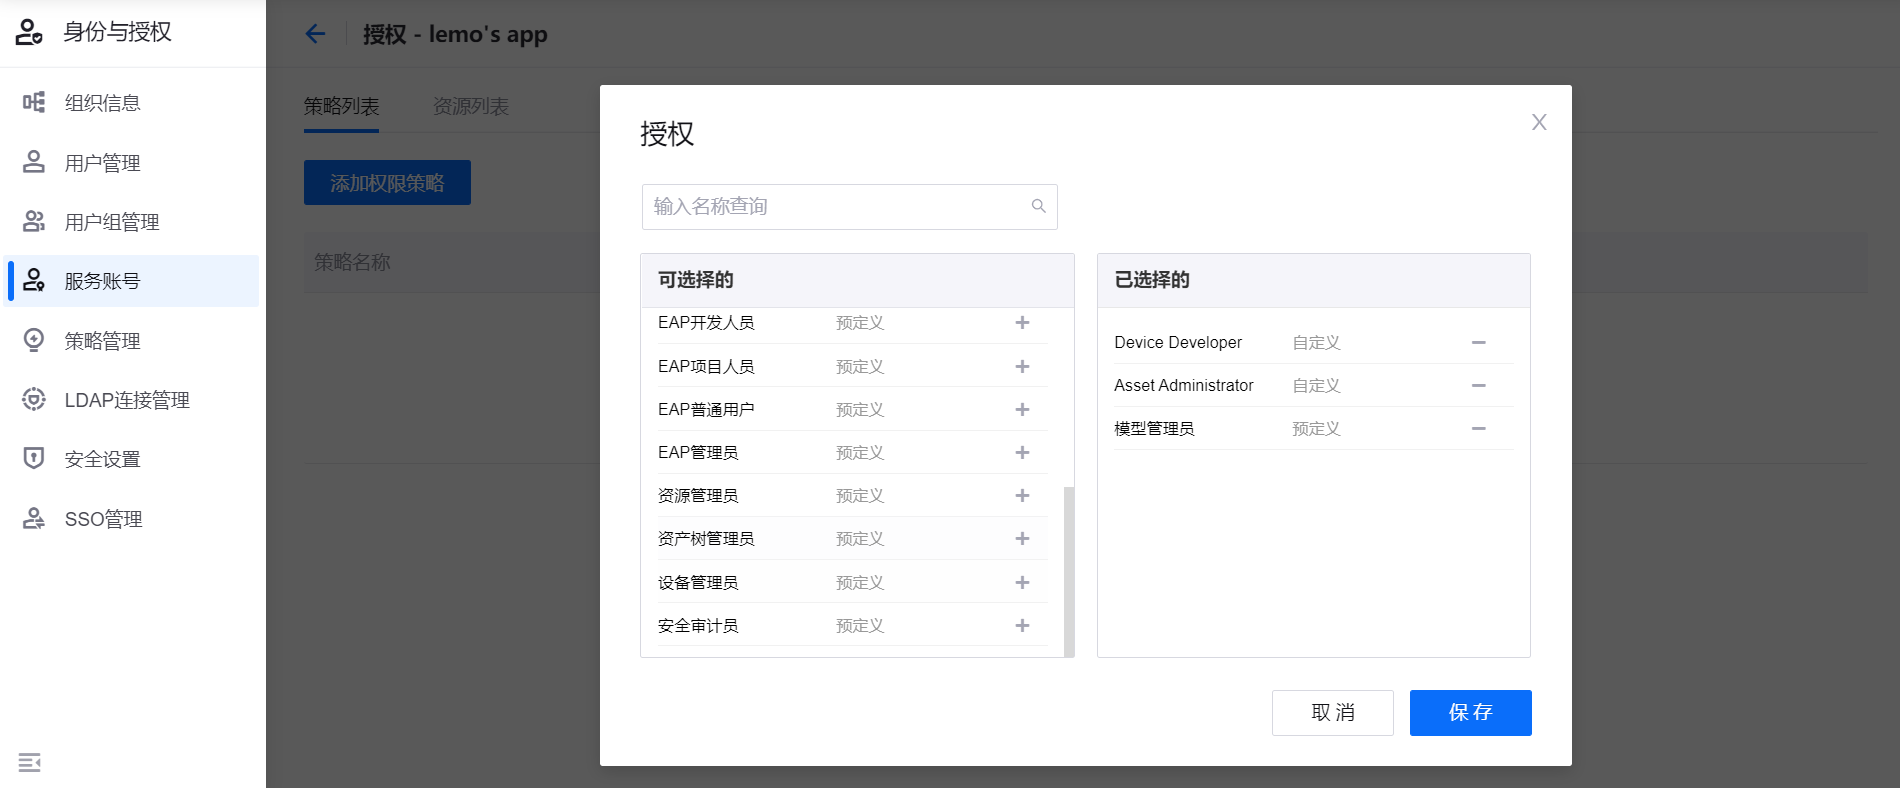The width and height of the screenshot is (1900, 788).
Task: Add 资源管理员 via its plus icon
Action: point(1022,496)
